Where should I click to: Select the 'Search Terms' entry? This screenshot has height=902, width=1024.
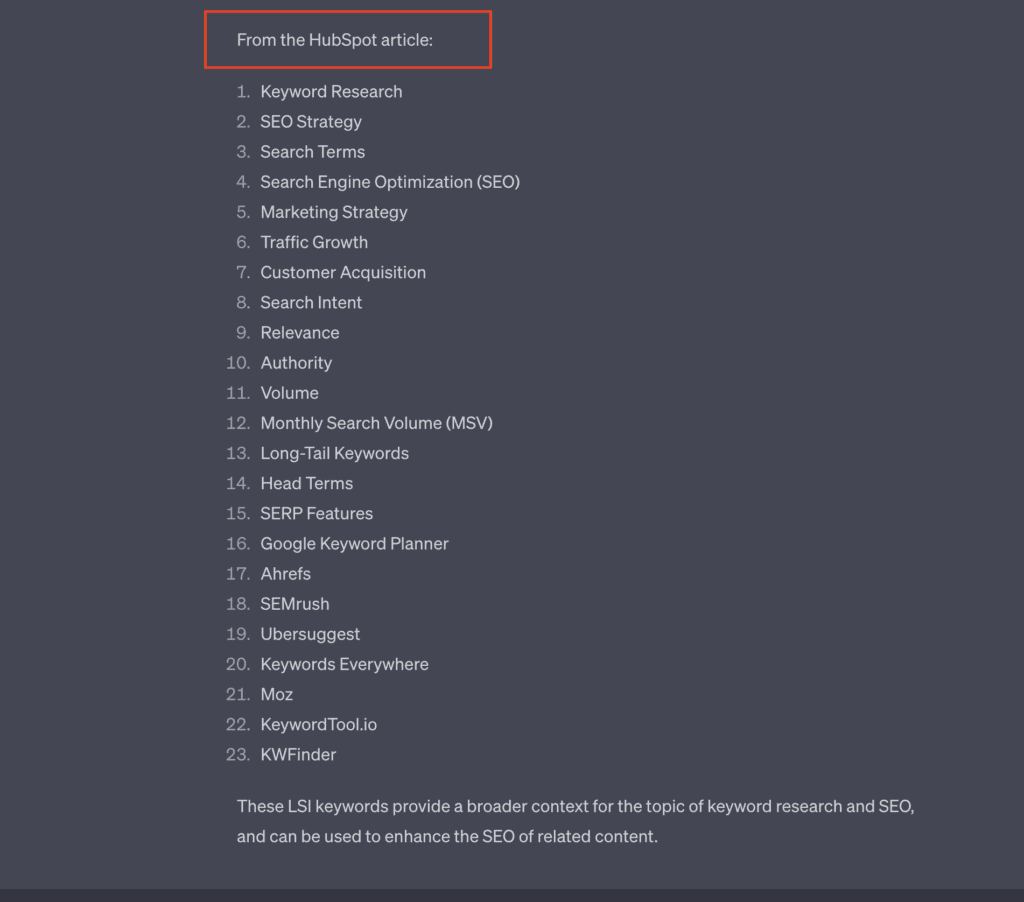pyautogui.click(x=313, y=152)
